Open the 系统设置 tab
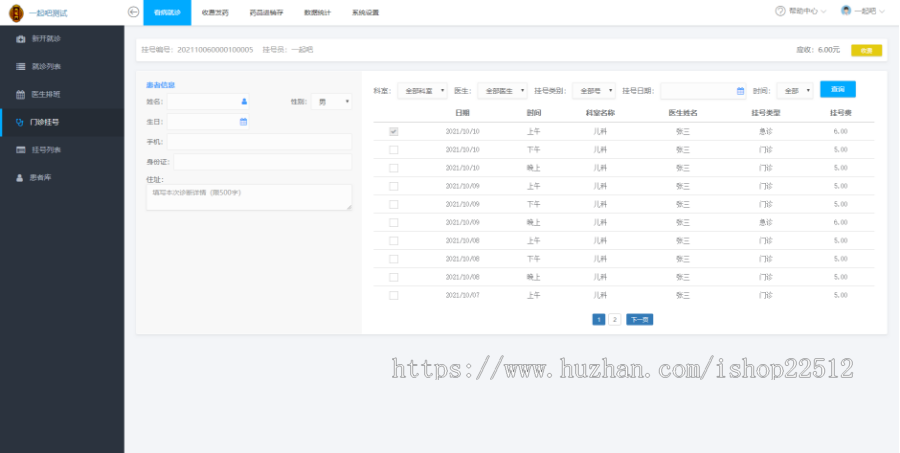 [x=365, y=12]
